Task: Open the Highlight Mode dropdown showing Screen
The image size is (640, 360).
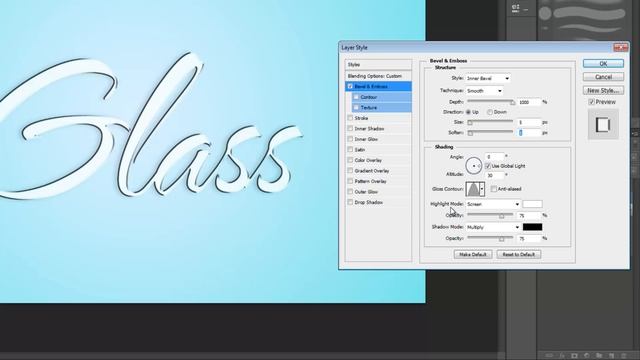Action: [493, 204]
